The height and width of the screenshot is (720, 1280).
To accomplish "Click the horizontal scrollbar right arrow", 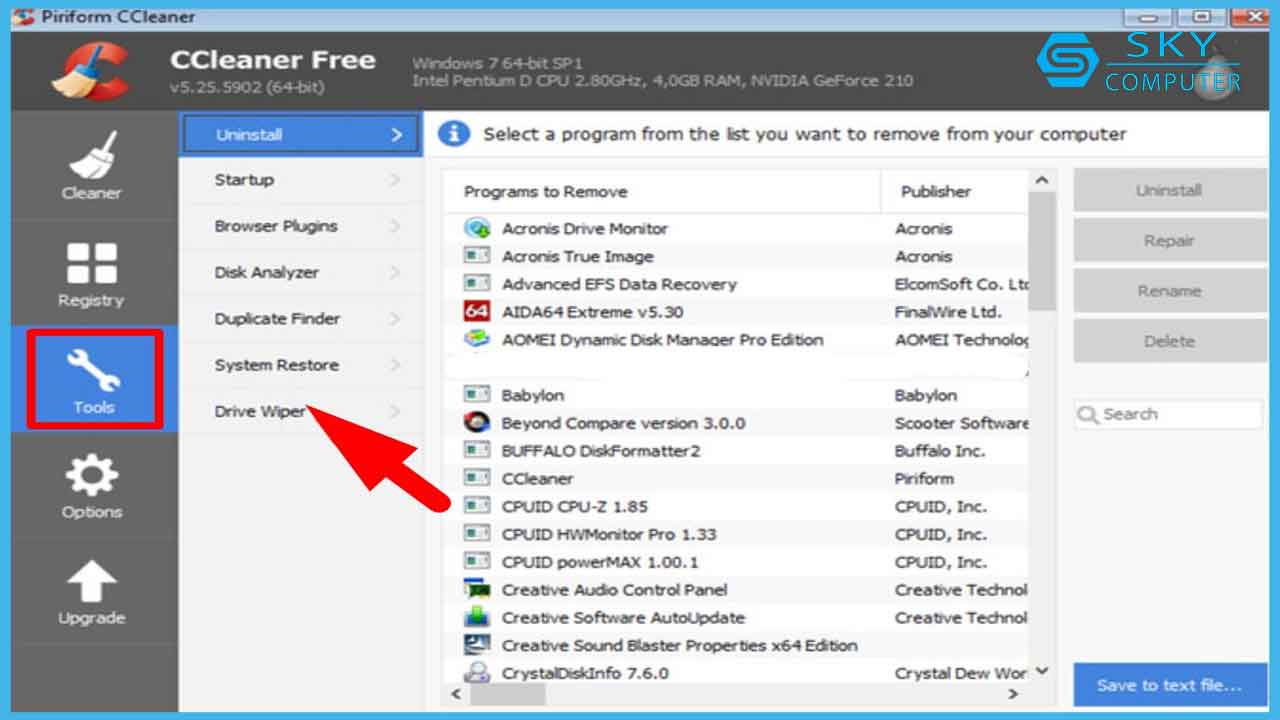I will tap(1013, 693).
